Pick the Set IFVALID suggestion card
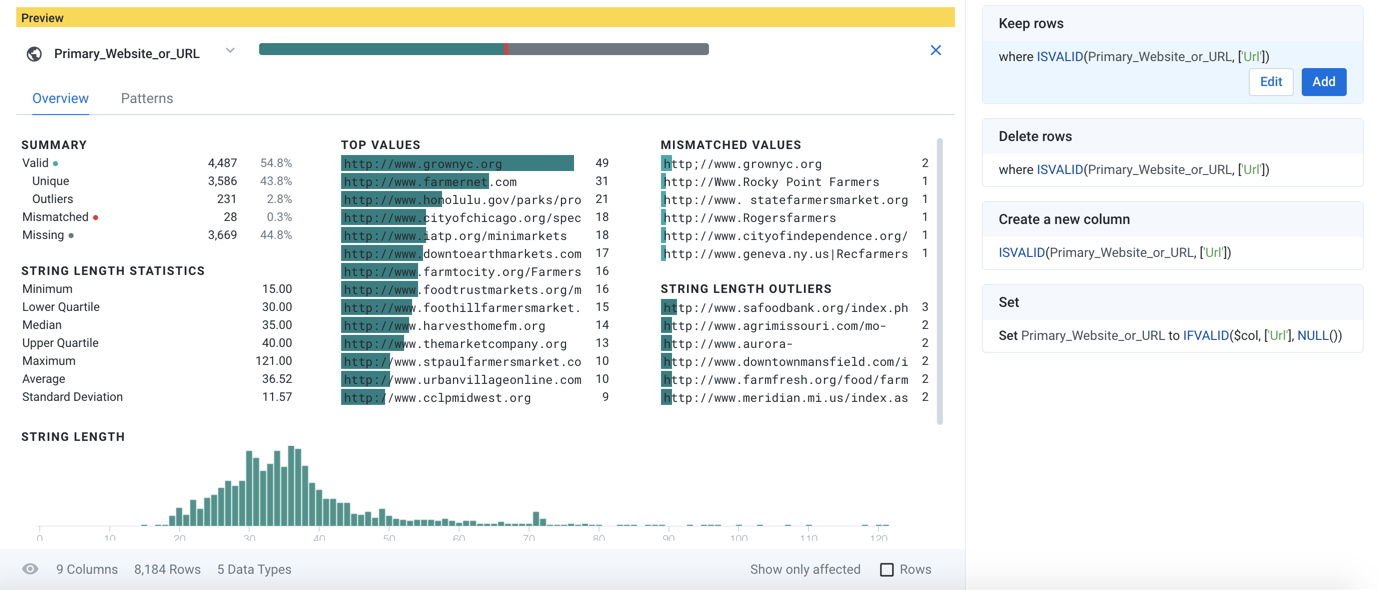The height and width of the screenshot is (590, 1378). click(x=1172, y=319)
